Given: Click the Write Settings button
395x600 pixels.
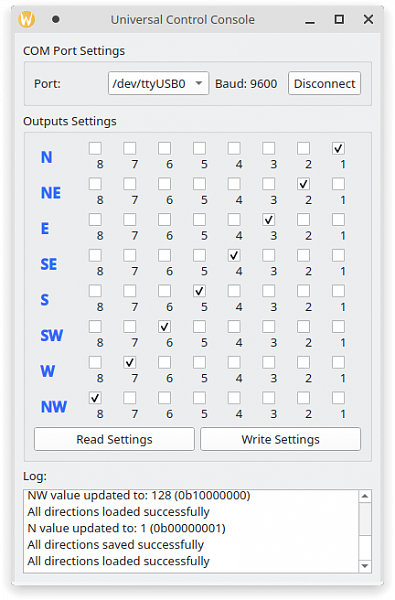Looking at the screenshot, I should click(280, 439).
